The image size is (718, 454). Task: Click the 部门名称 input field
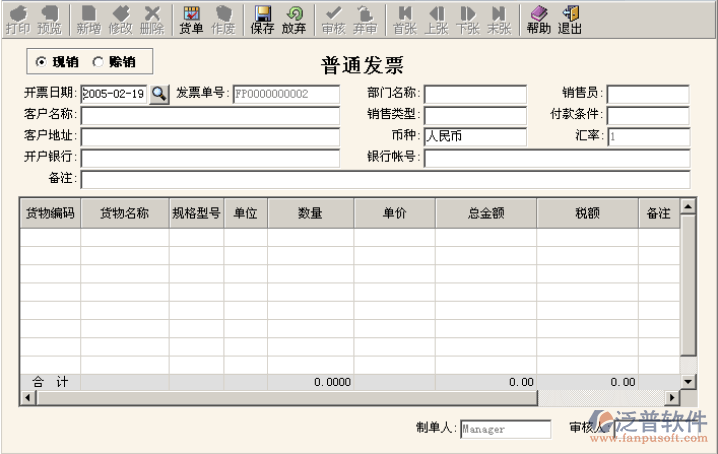point(474,94)
